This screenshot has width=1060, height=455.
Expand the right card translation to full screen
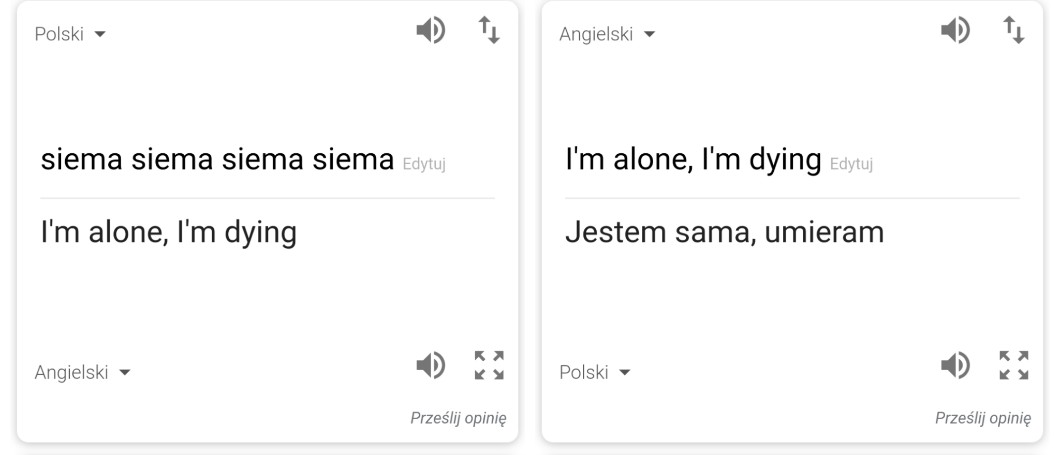pyautogui.click(x=1012, y=364)
